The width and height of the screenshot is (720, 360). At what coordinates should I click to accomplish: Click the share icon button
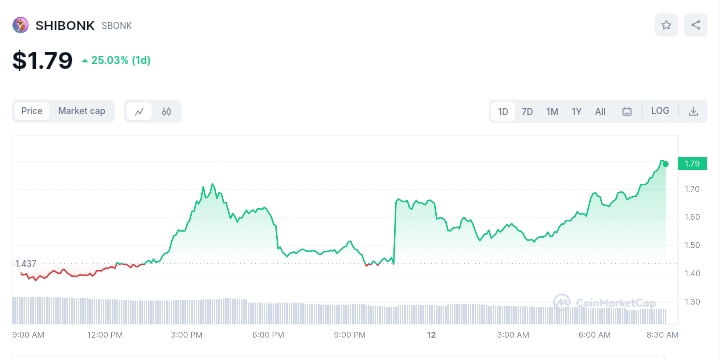[696, 25]
